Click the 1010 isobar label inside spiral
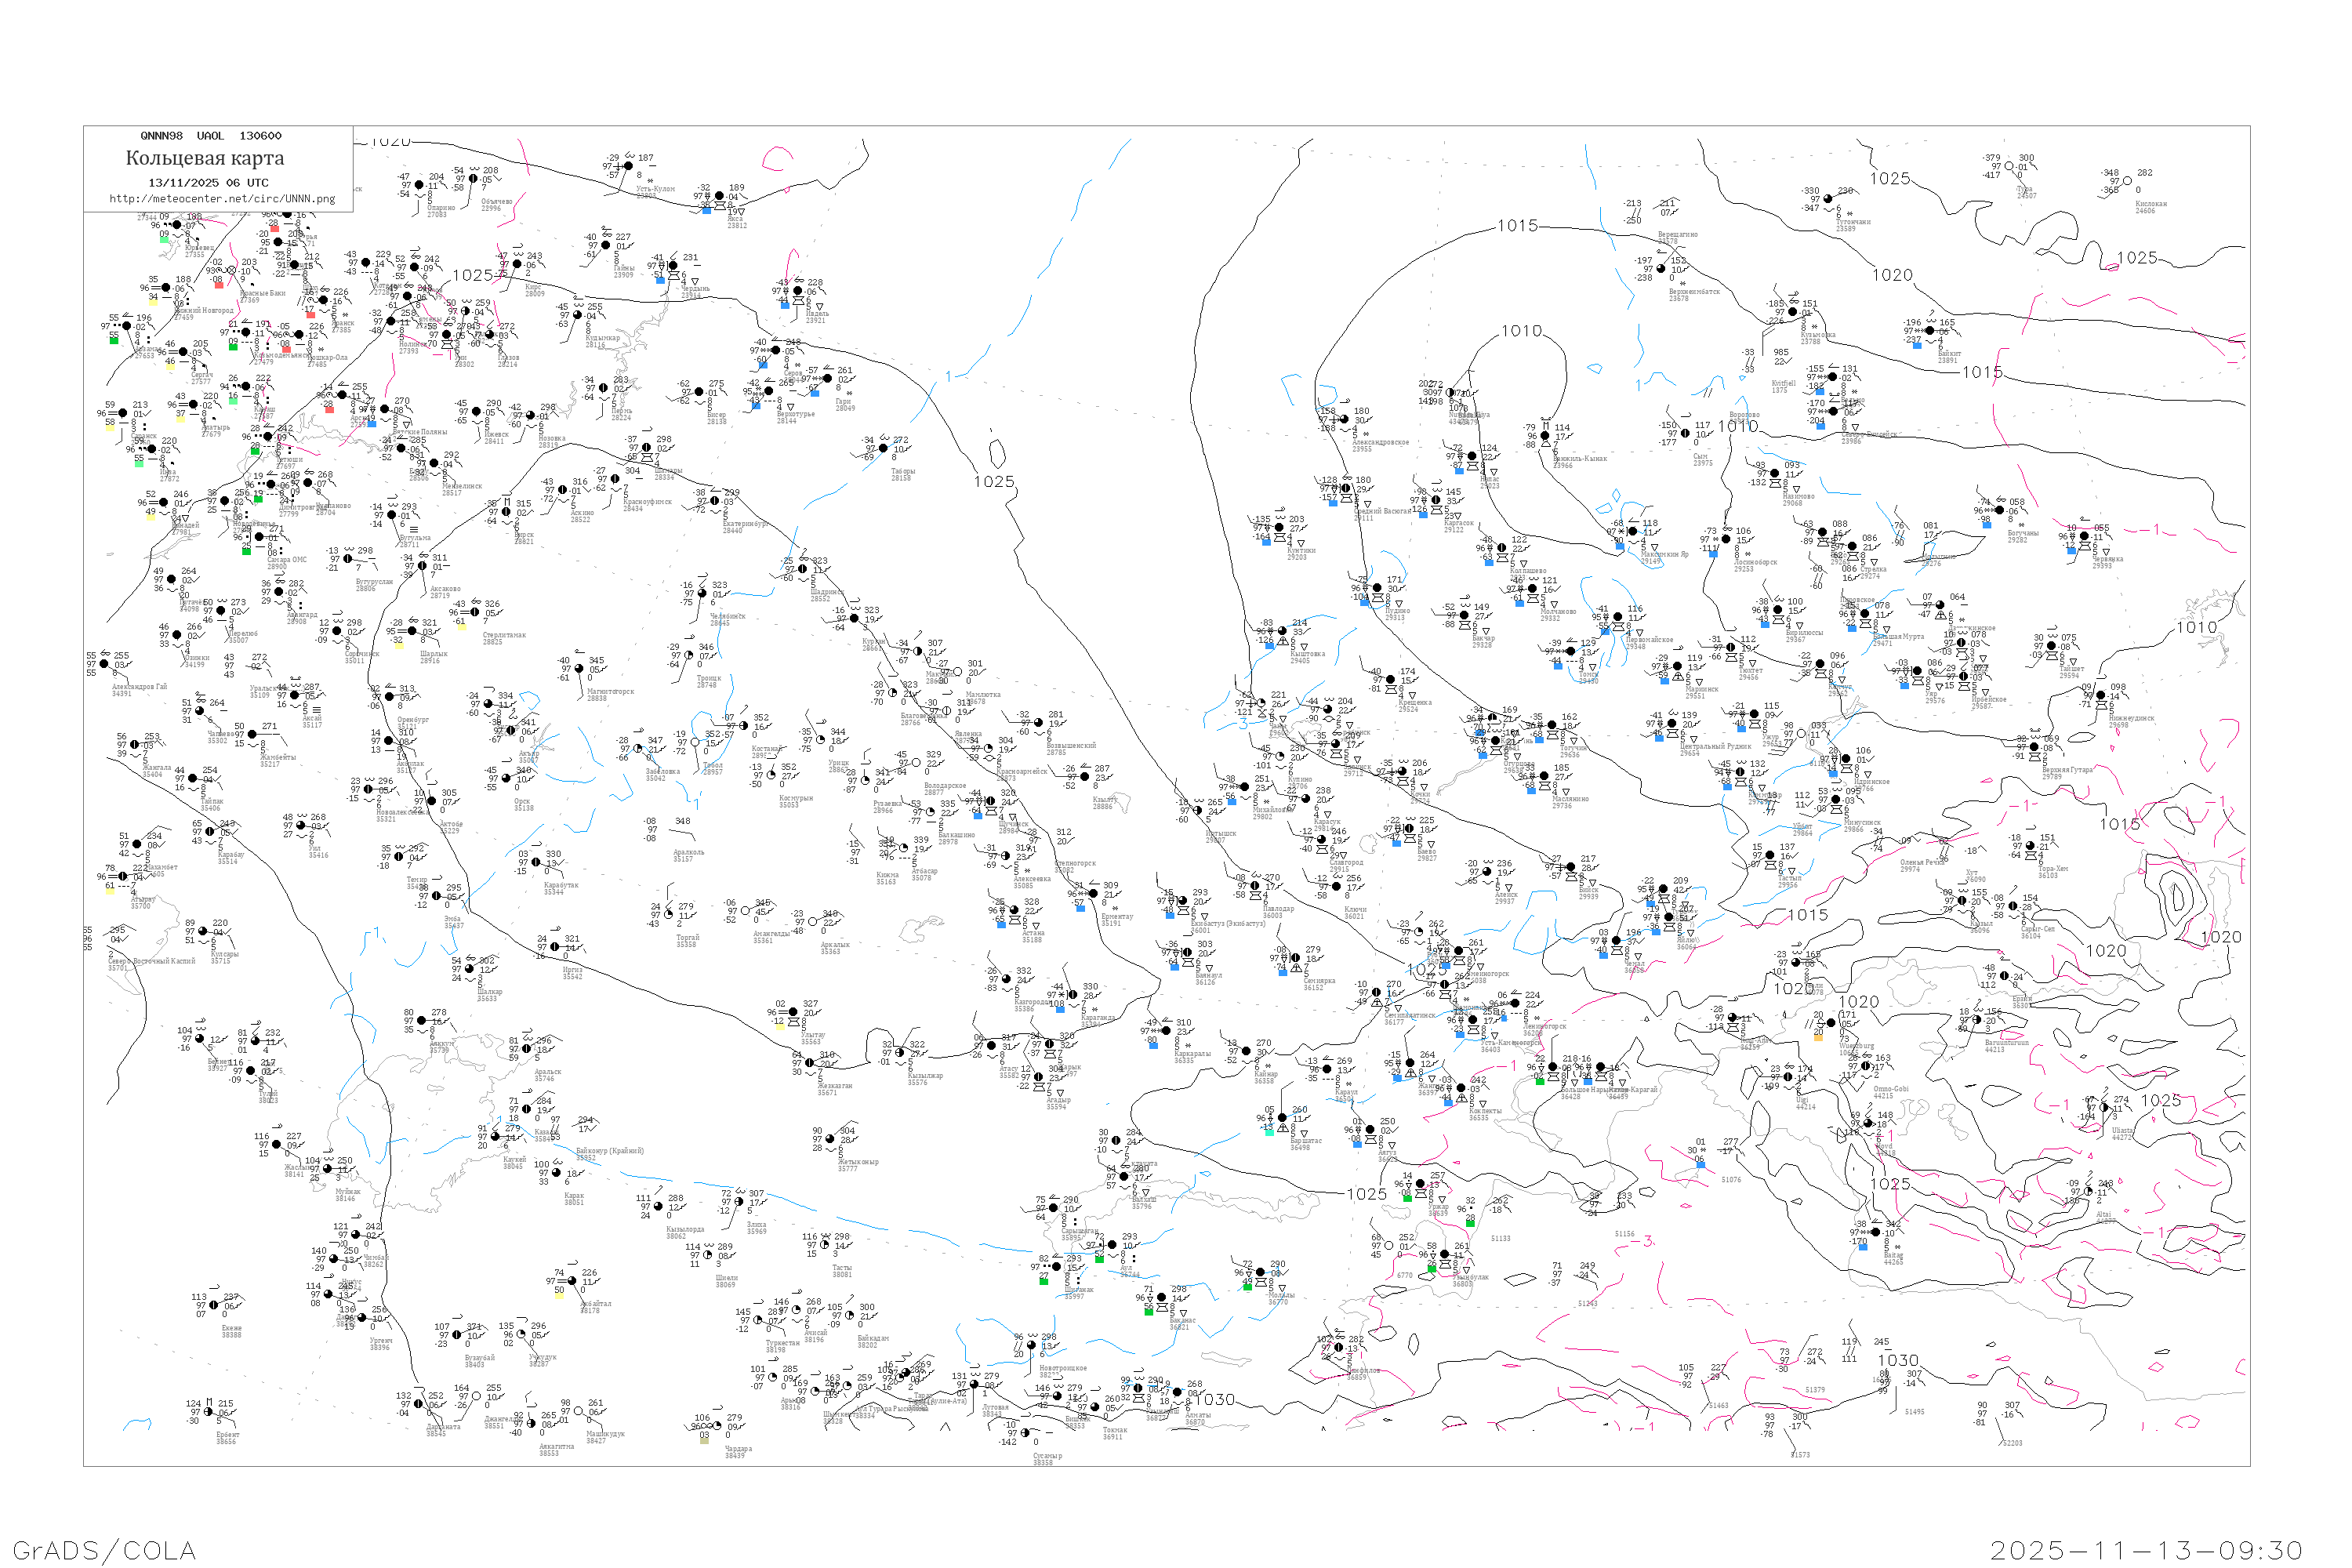 pos(1521,331)
